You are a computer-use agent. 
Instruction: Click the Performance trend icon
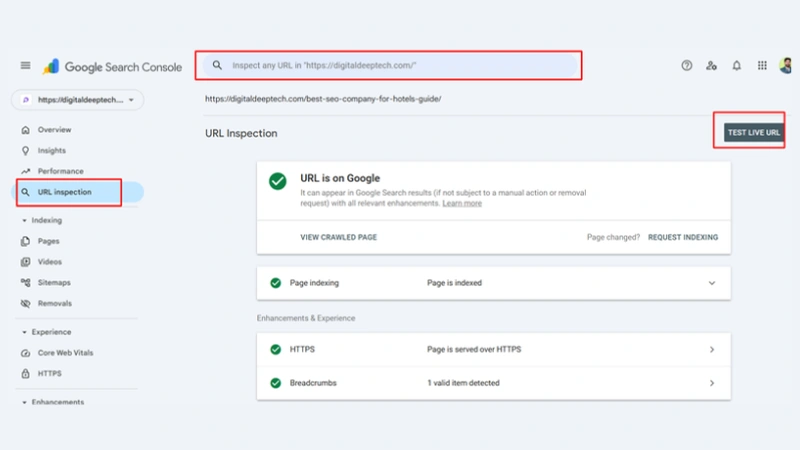pos(26,171)
